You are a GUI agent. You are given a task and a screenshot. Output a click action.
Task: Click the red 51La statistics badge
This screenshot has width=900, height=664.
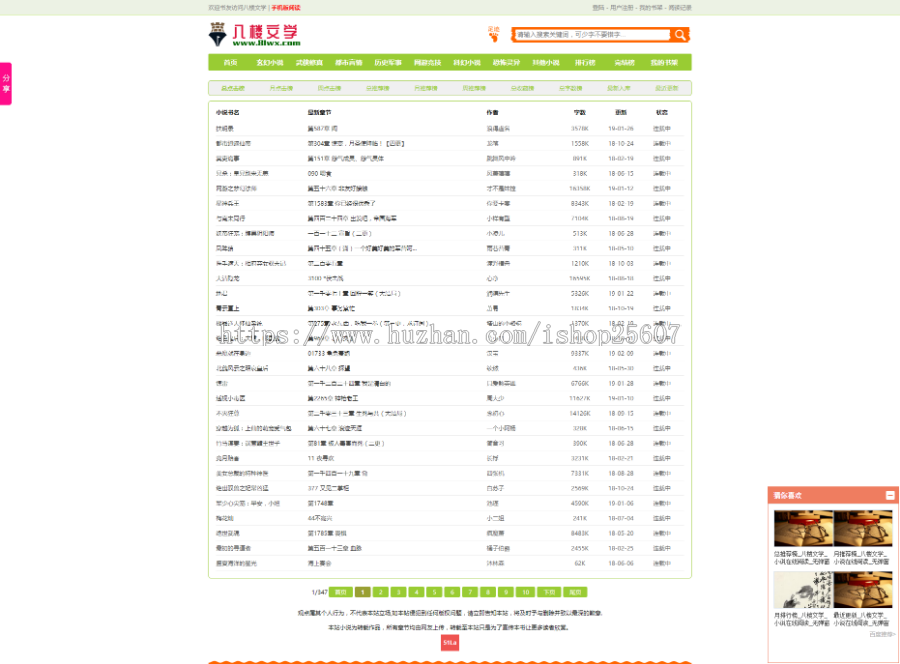(x=450, y=643)
